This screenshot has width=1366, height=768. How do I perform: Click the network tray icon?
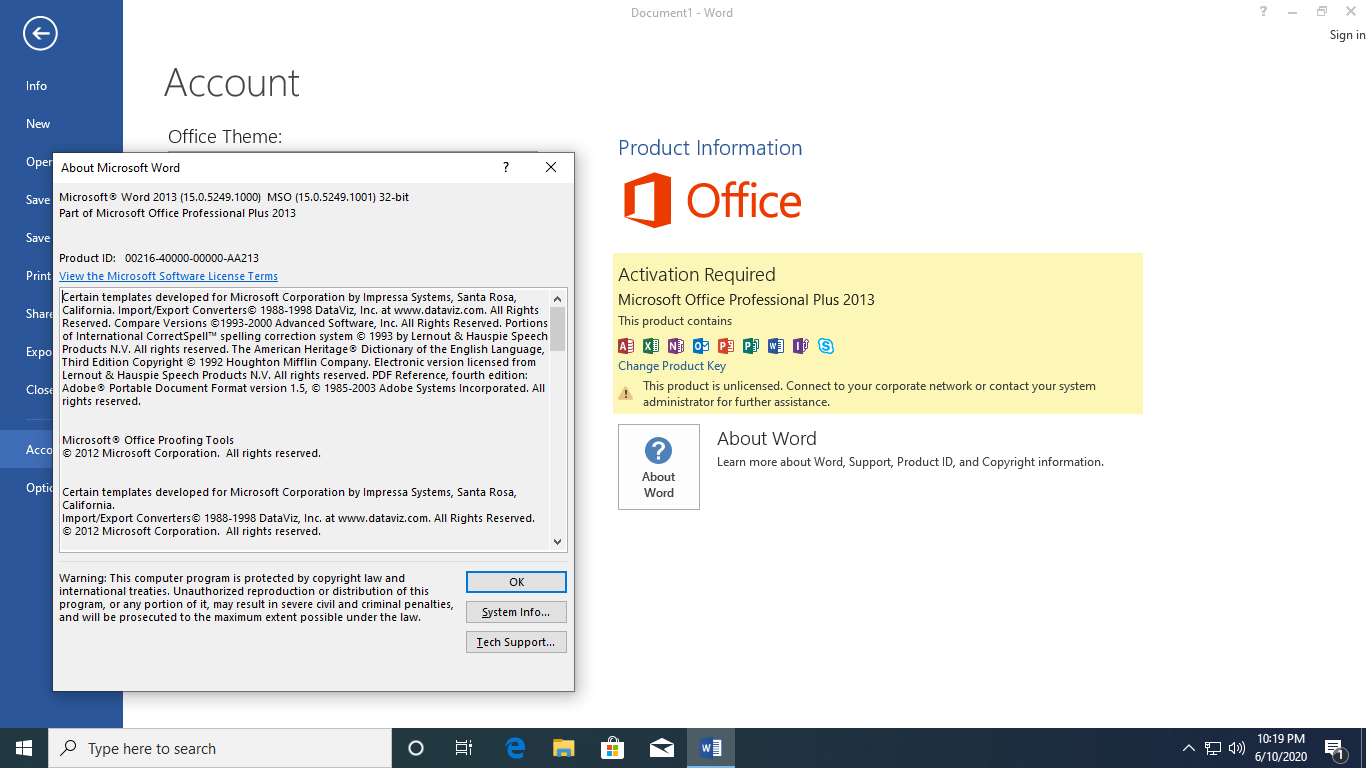click(1213, 748)
